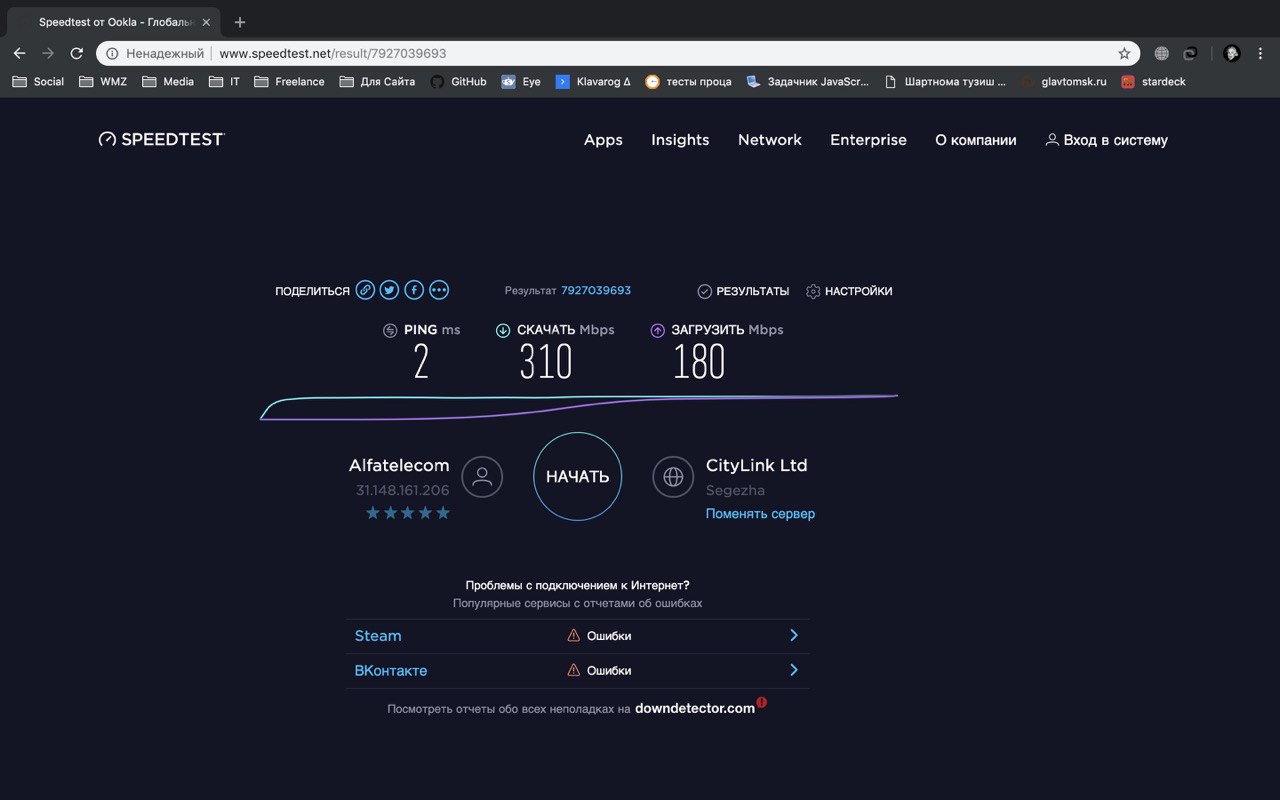Viewport: 1280px width, 800px height.
Task: Open РЕЗУЛЬТАТЫ page
Action: coord(743,291)
